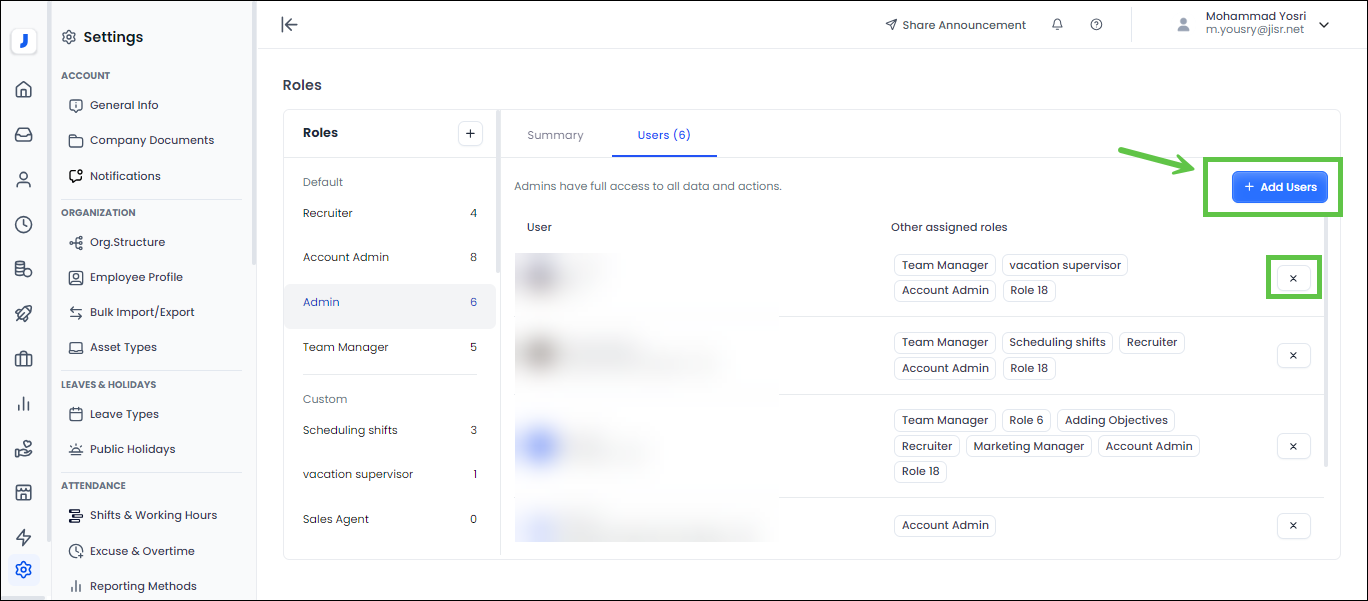This screenshot has width=1368, height=601.
Task: Select the Team Manager role
Action: coord(345,347)
